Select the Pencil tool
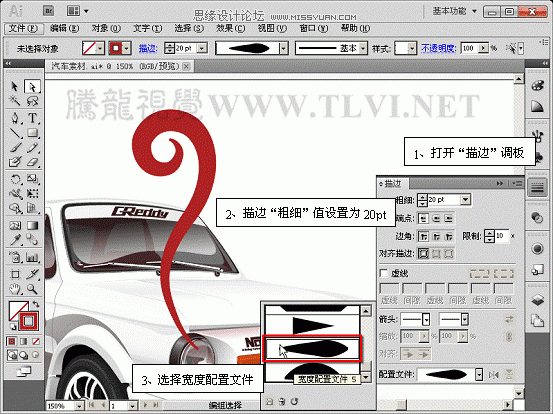The width and height of the screenshot is (553, 414). click(32, 148)
